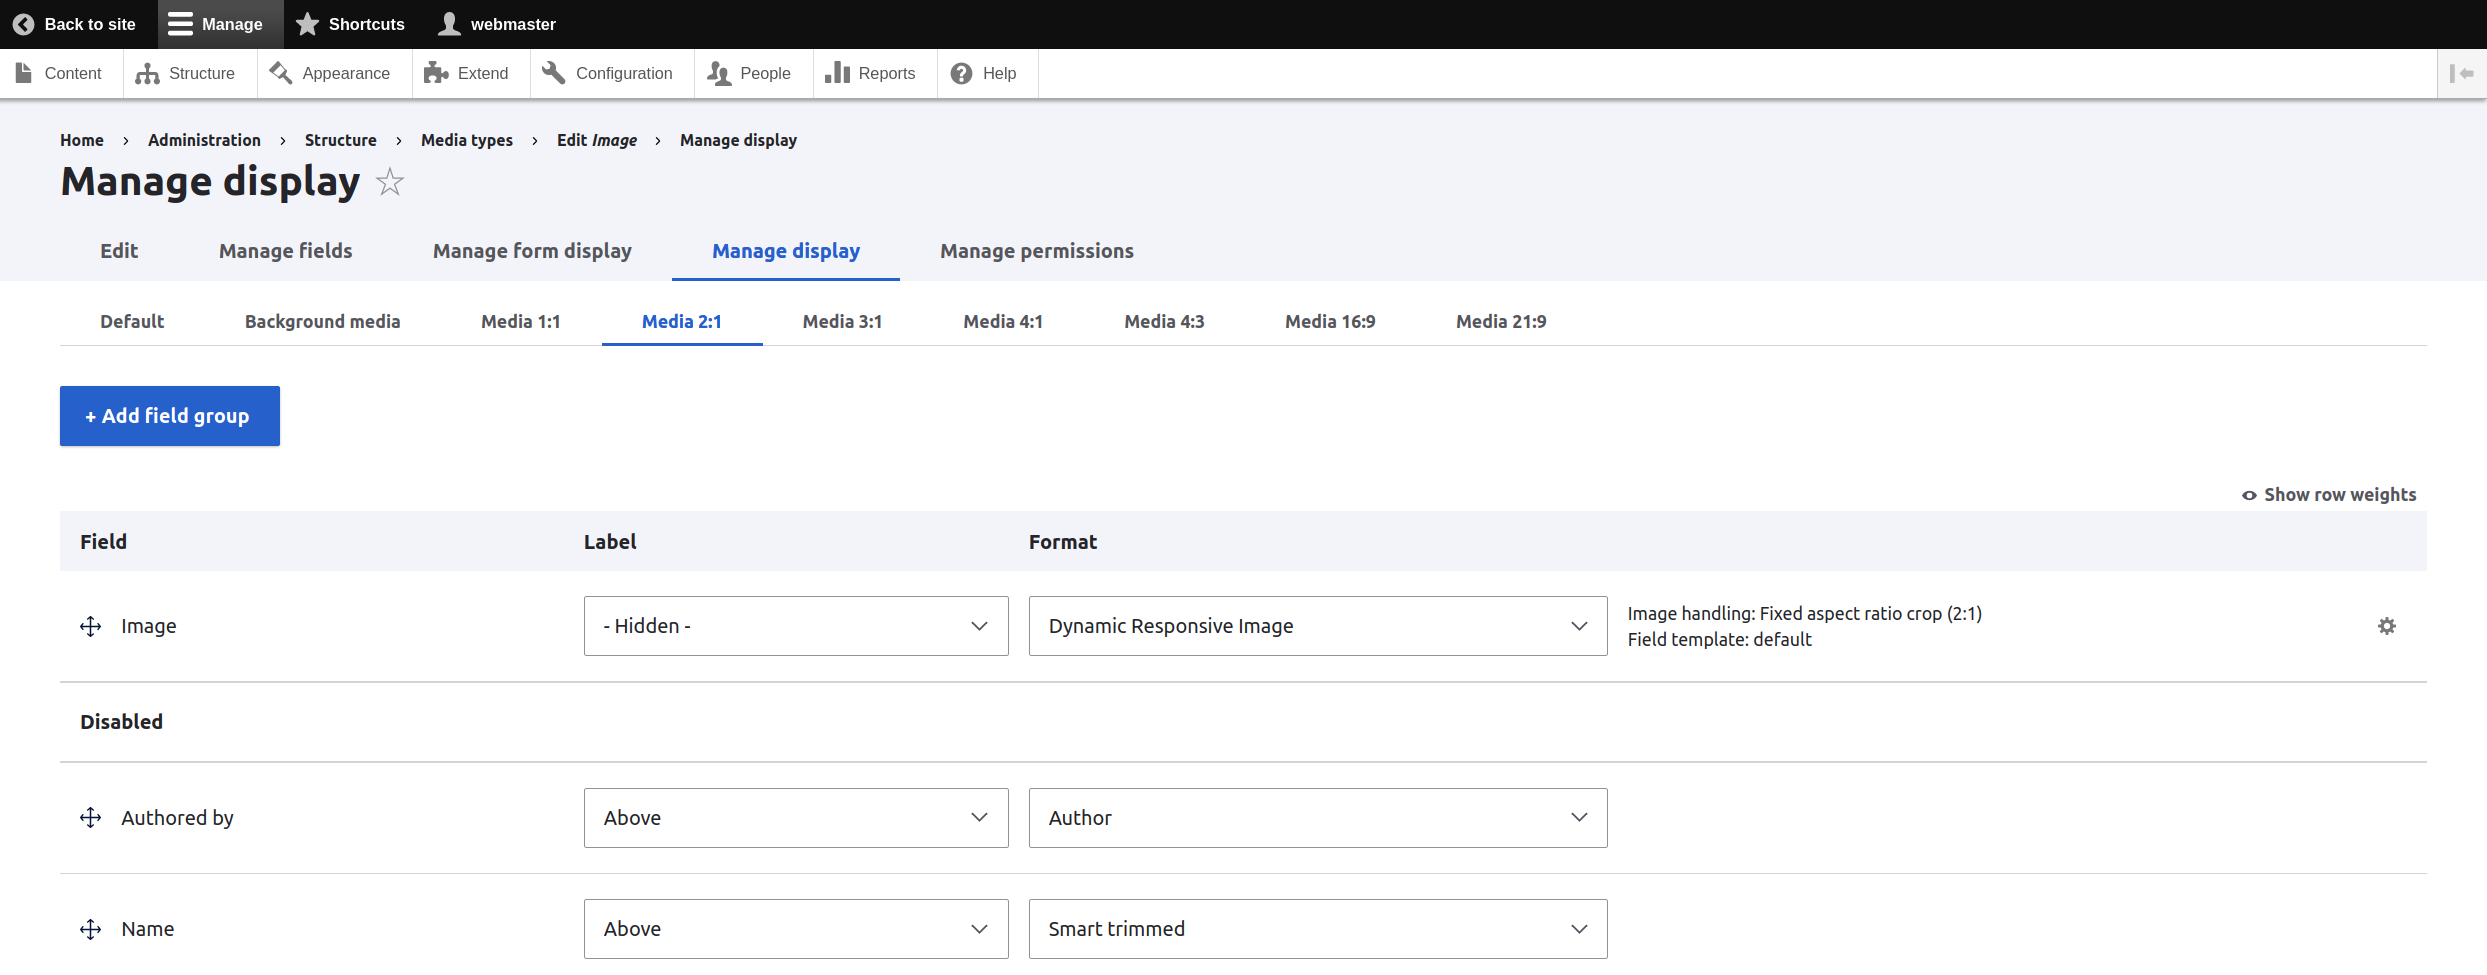
Task: Click the drag handle for Authored by row
Action: [x=91, y=818]
